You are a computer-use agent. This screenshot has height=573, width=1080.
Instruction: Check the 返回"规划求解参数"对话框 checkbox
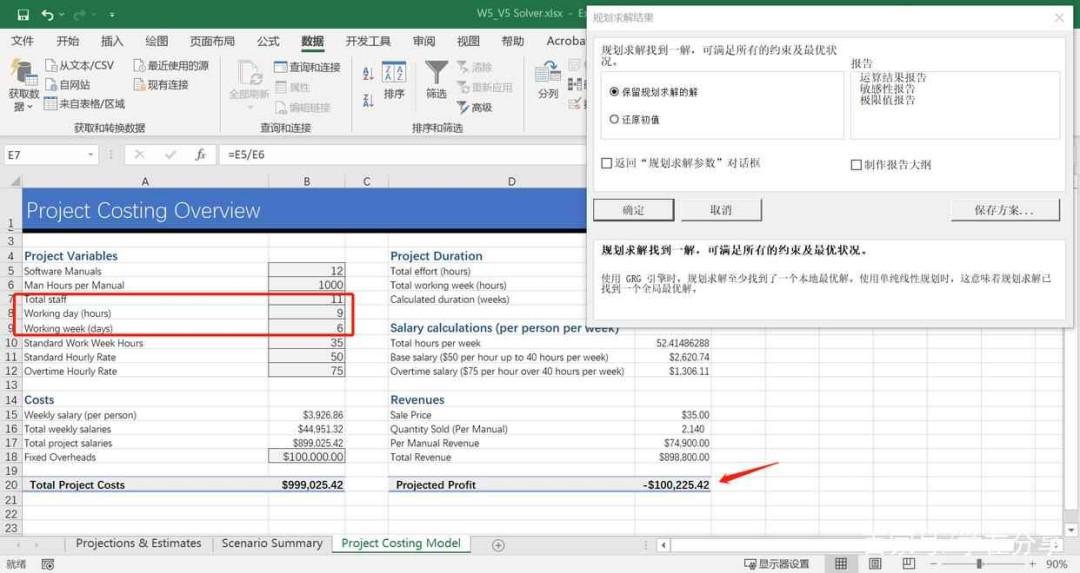point(607,163)
